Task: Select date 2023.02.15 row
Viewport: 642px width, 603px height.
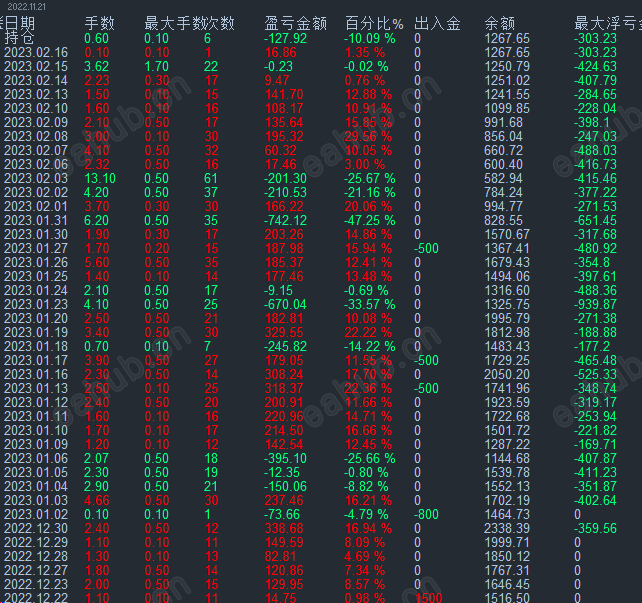Action: 36,66
